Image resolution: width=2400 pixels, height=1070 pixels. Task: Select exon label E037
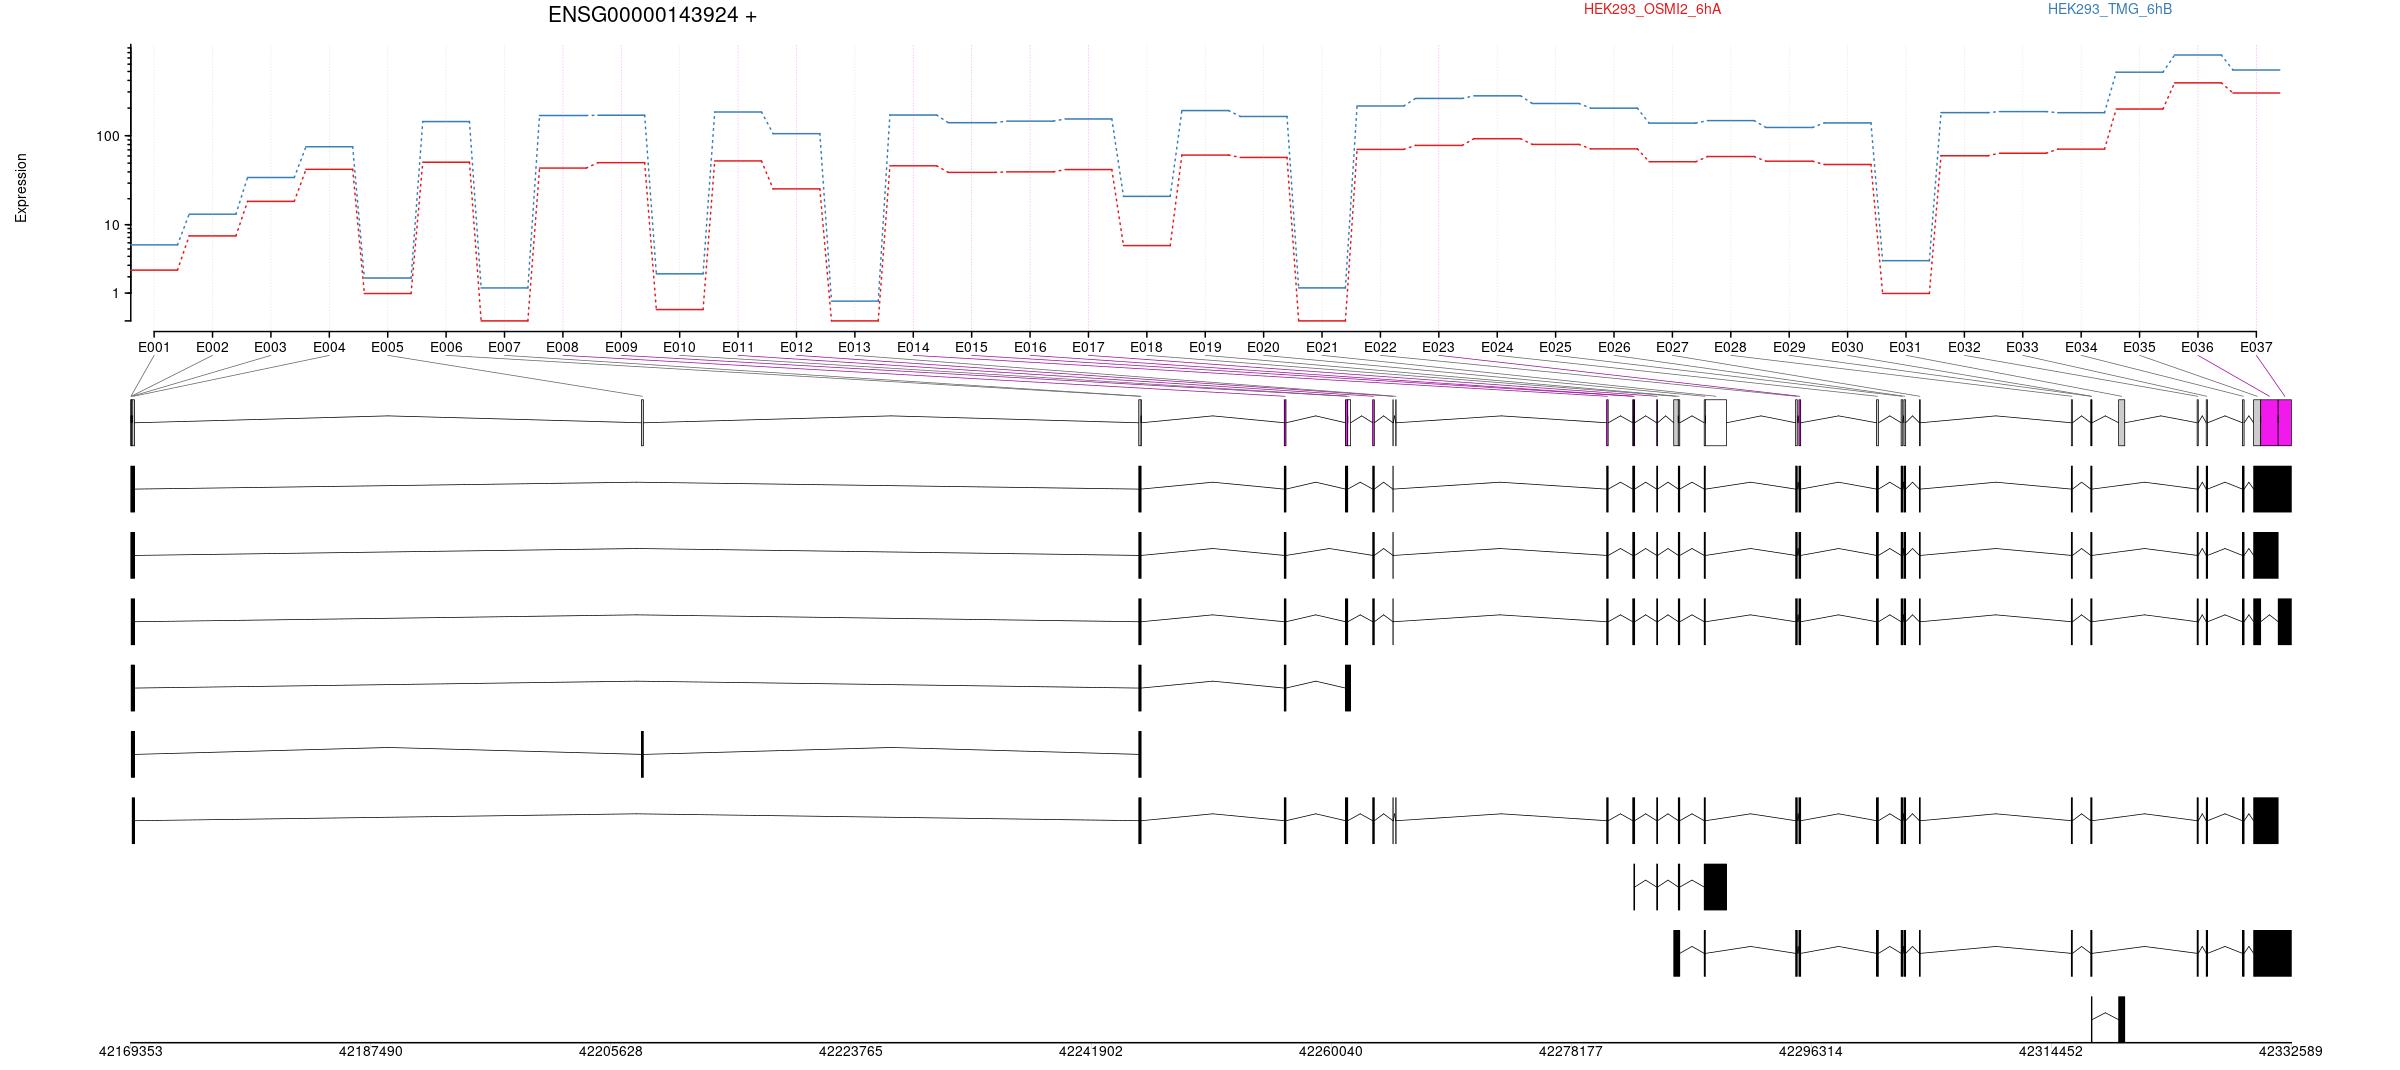coord(2256,347)
